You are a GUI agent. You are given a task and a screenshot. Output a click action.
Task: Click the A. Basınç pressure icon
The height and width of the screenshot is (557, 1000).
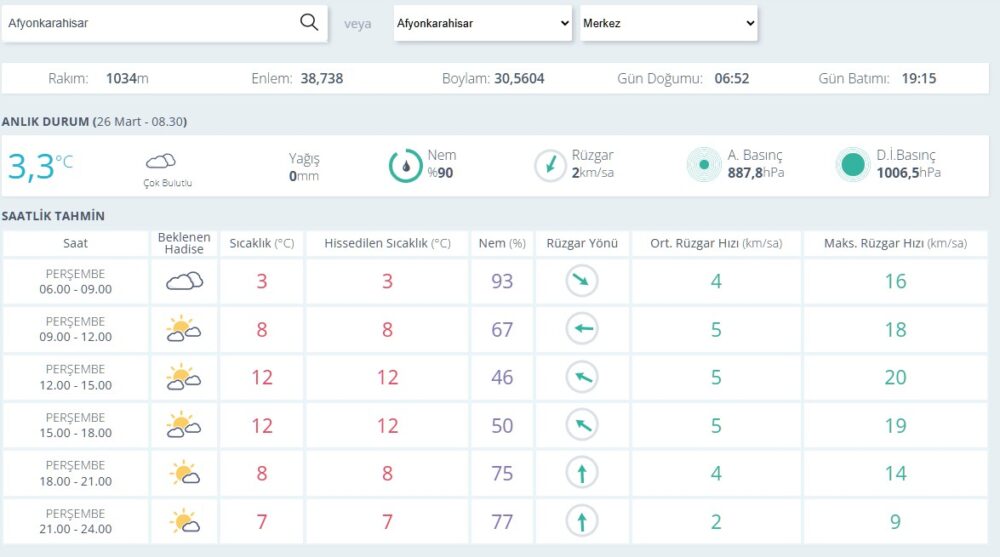click(x=704, y=166)
